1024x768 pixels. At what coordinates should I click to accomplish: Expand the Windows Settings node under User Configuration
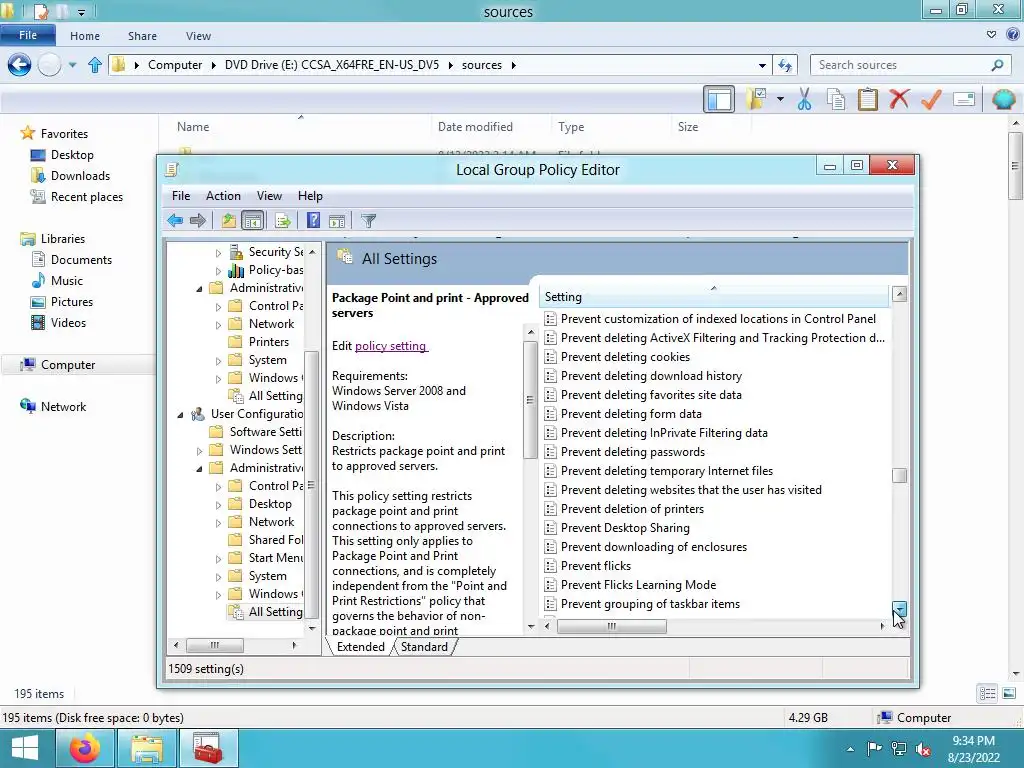click(199, 451)
